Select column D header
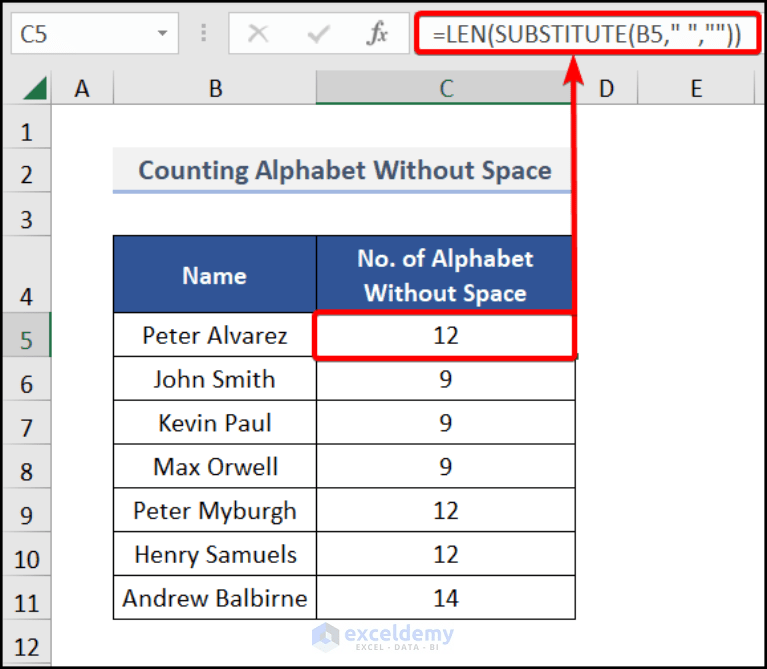Image resolution: width=767 pixels, height=669 pixels. [606, 89]
